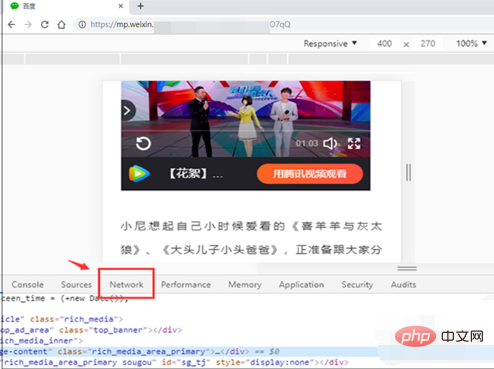The width and height of the screenshot is (494, 369).
Task: Open the Memory tab
Action: click(x=245, y=285)
